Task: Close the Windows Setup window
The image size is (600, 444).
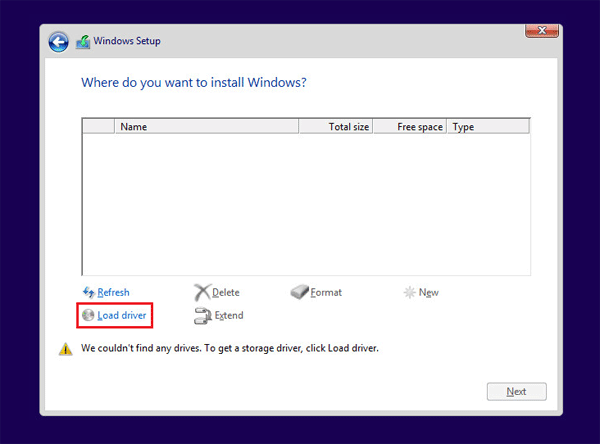Action: [542, 31]
